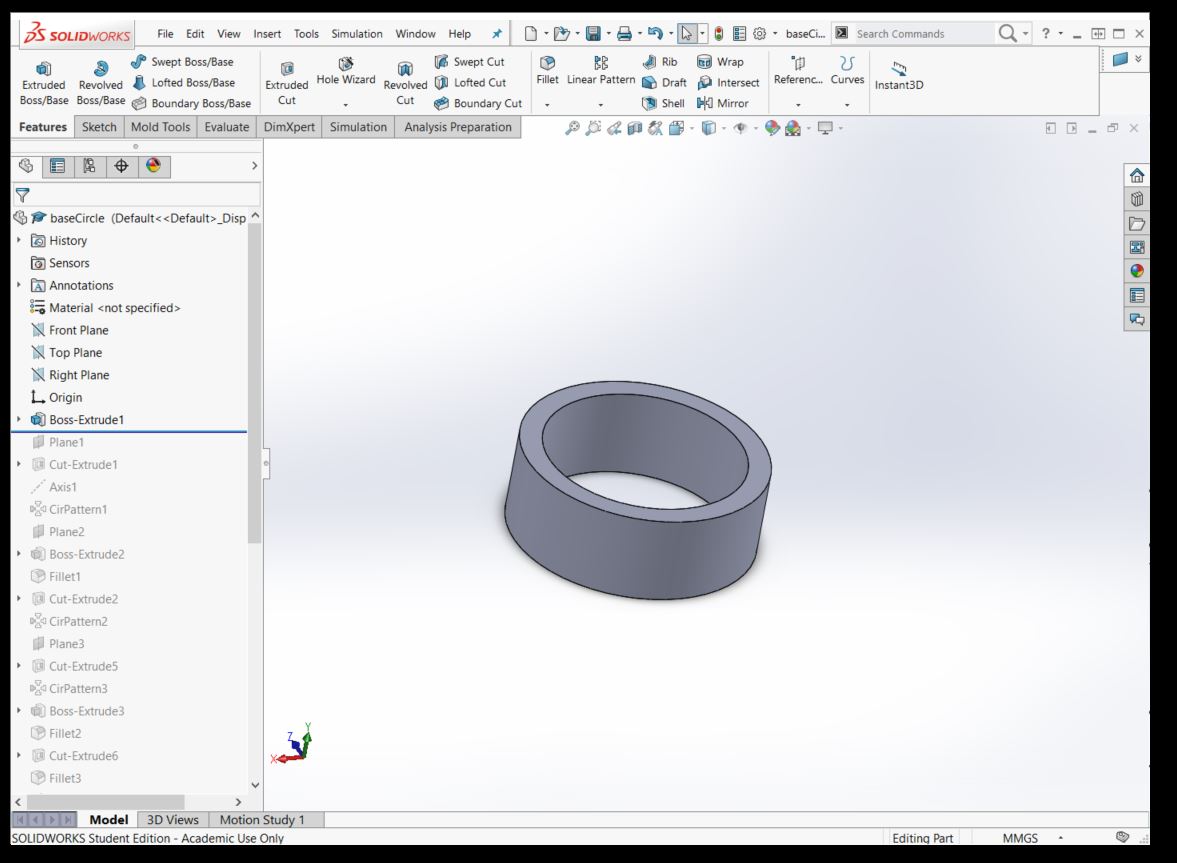Open DisplayManager tab
This screenshot has width=1177, height=863.
click(x=154, y=166)
